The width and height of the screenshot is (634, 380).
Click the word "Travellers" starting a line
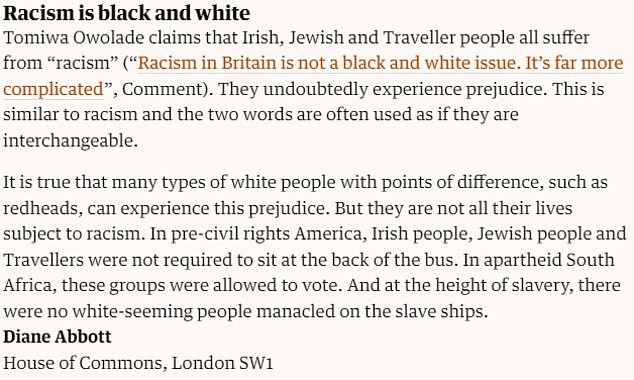click(x=43, y=260)
